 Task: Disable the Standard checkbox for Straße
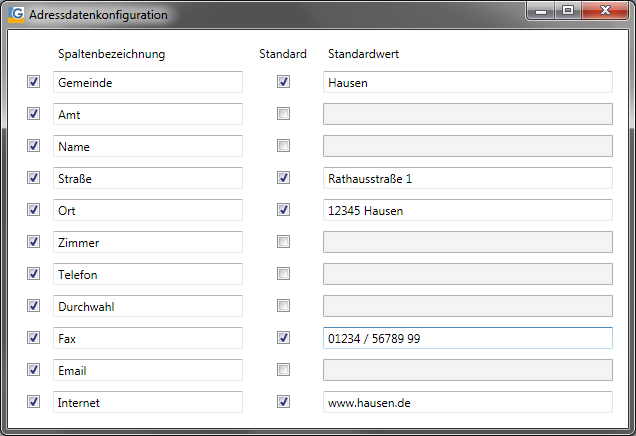(x=284, y=178)
